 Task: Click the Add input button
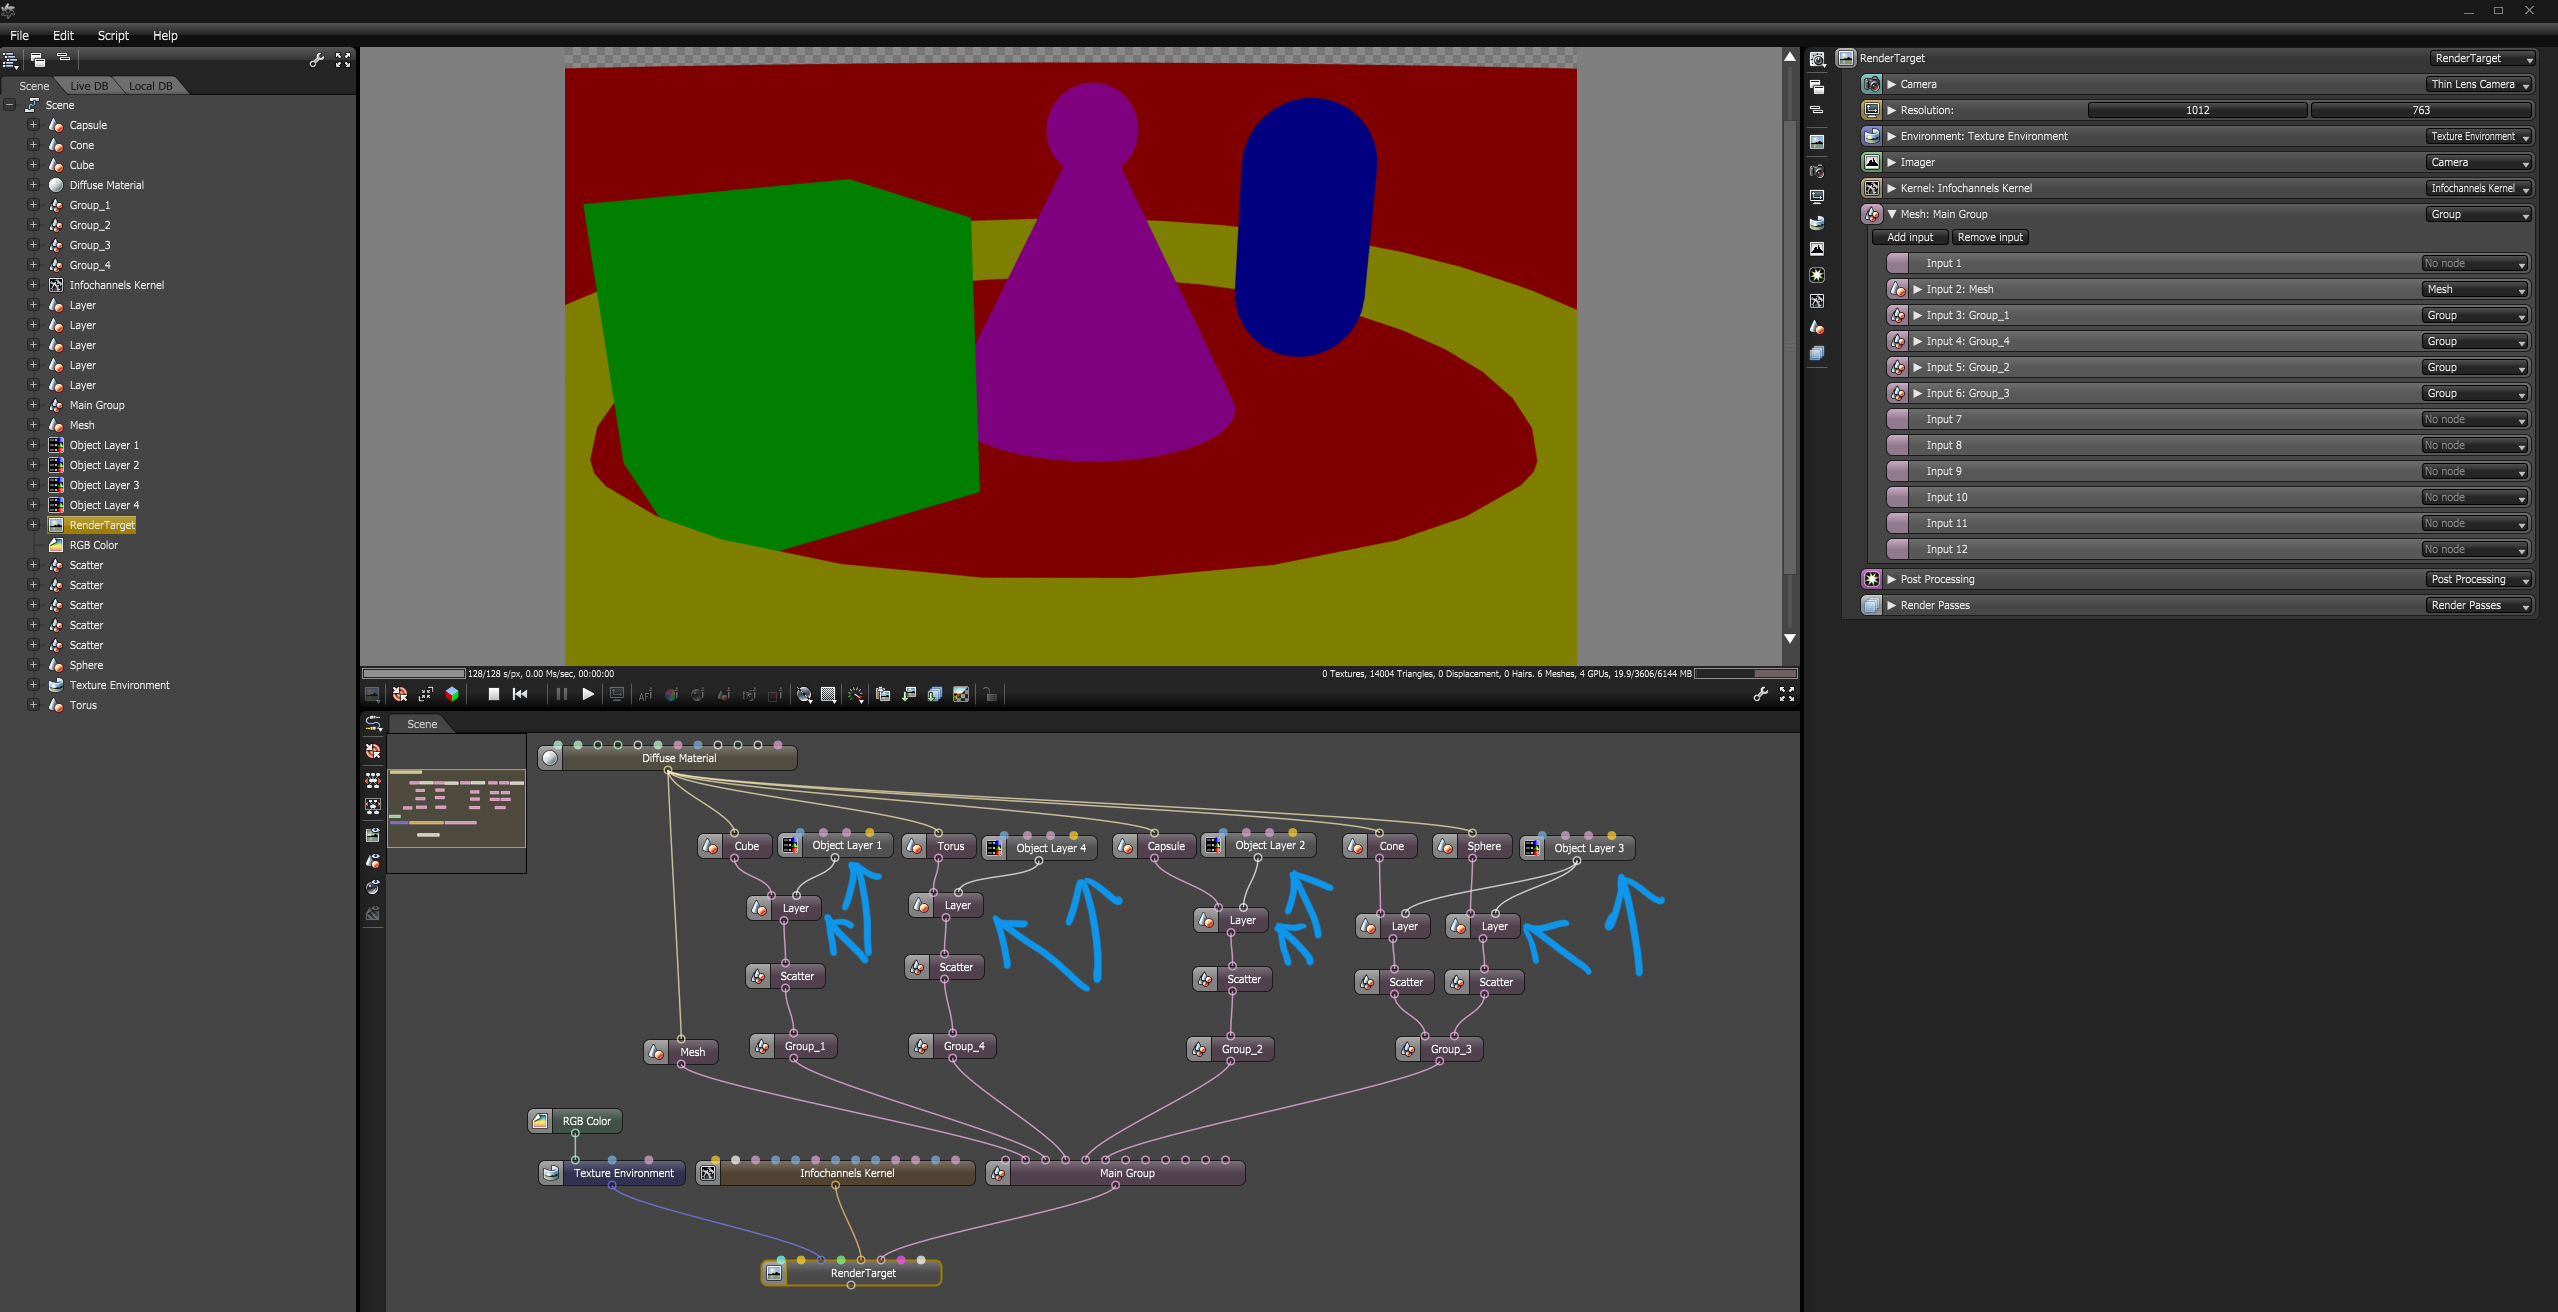(x=1909, y=237)
